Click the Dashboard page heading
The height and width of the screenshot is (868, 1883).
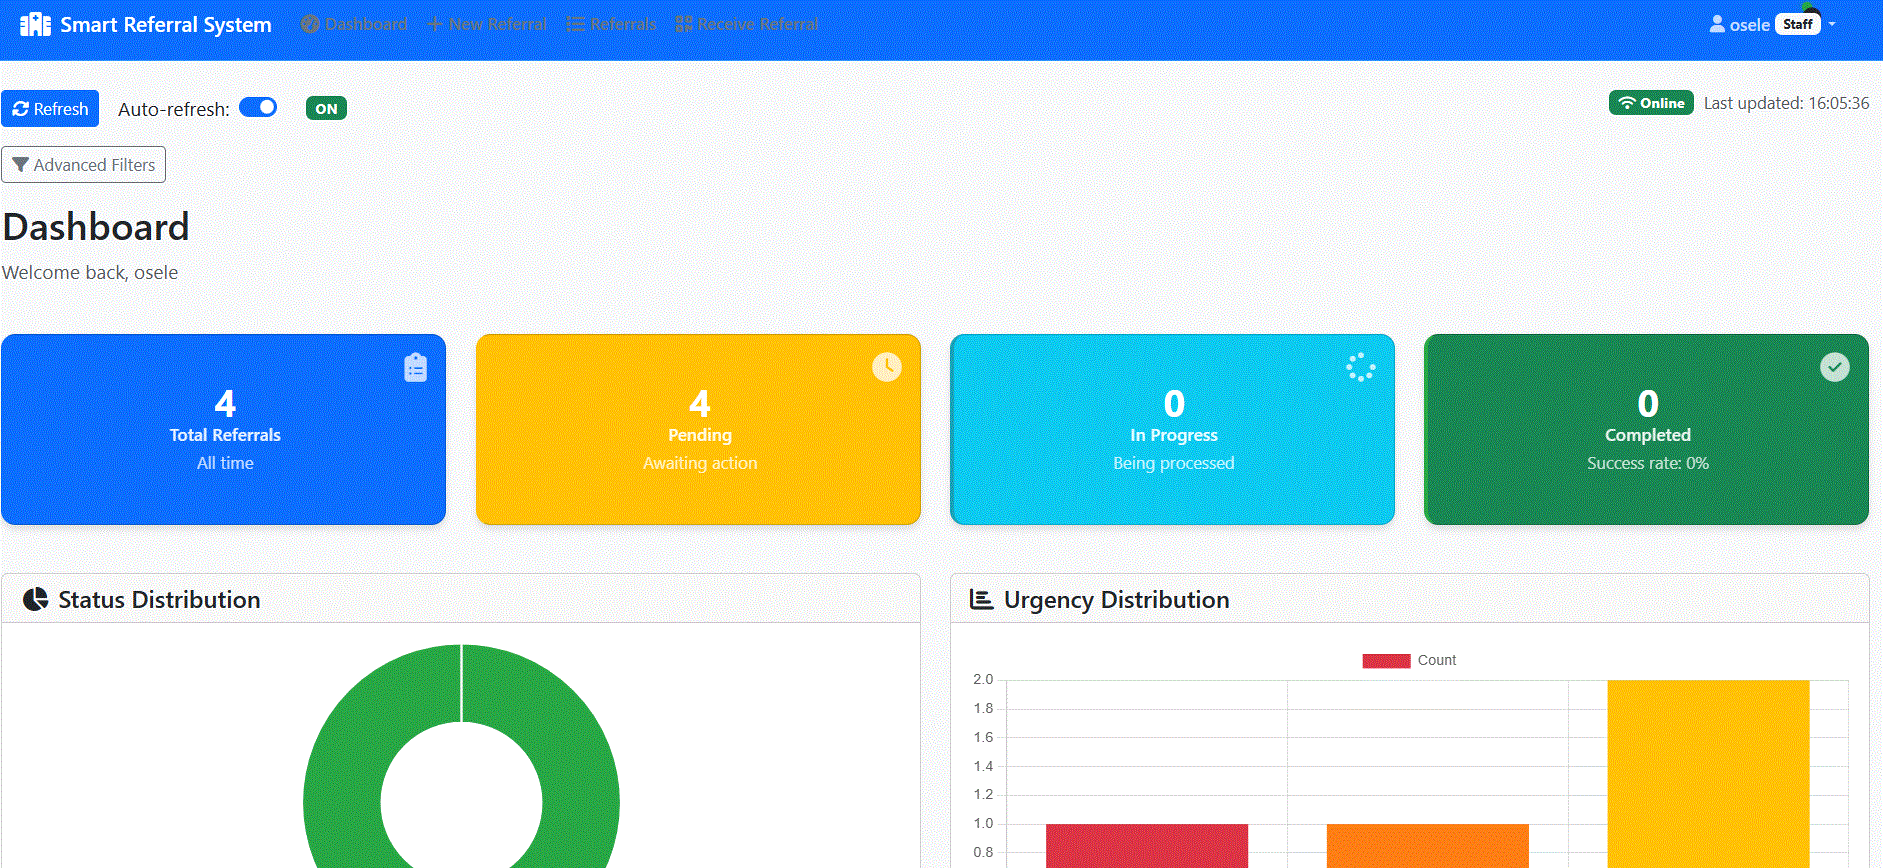(96, 227)
